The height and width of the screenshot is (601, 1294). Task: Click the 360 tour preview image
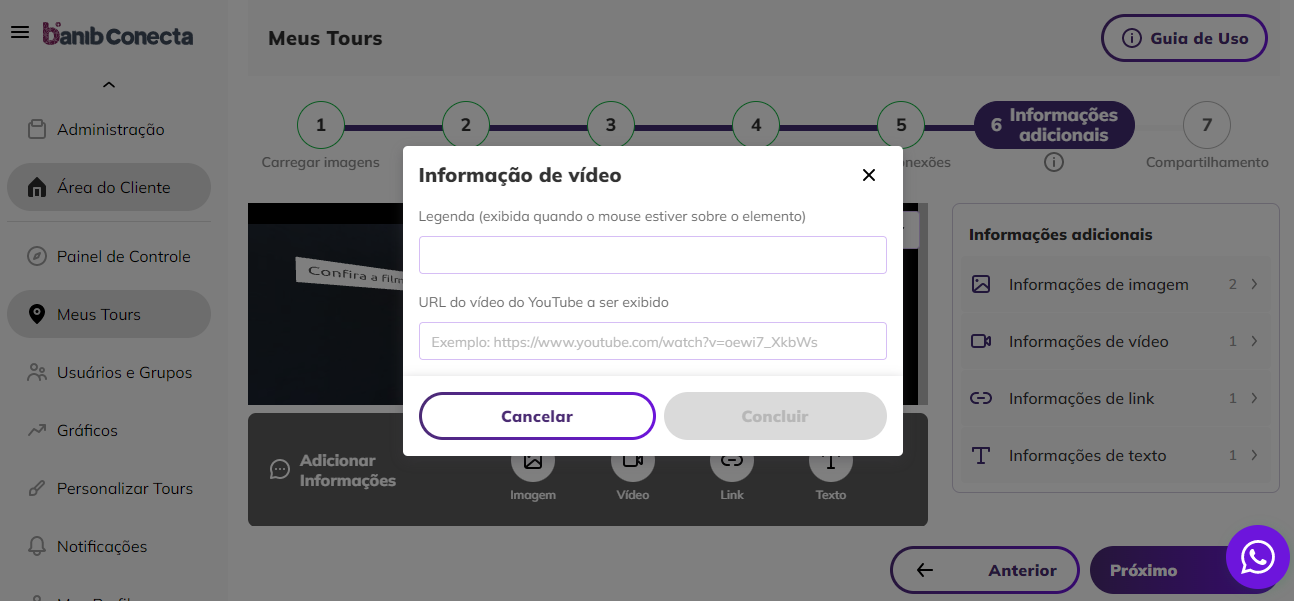[325, 305]
